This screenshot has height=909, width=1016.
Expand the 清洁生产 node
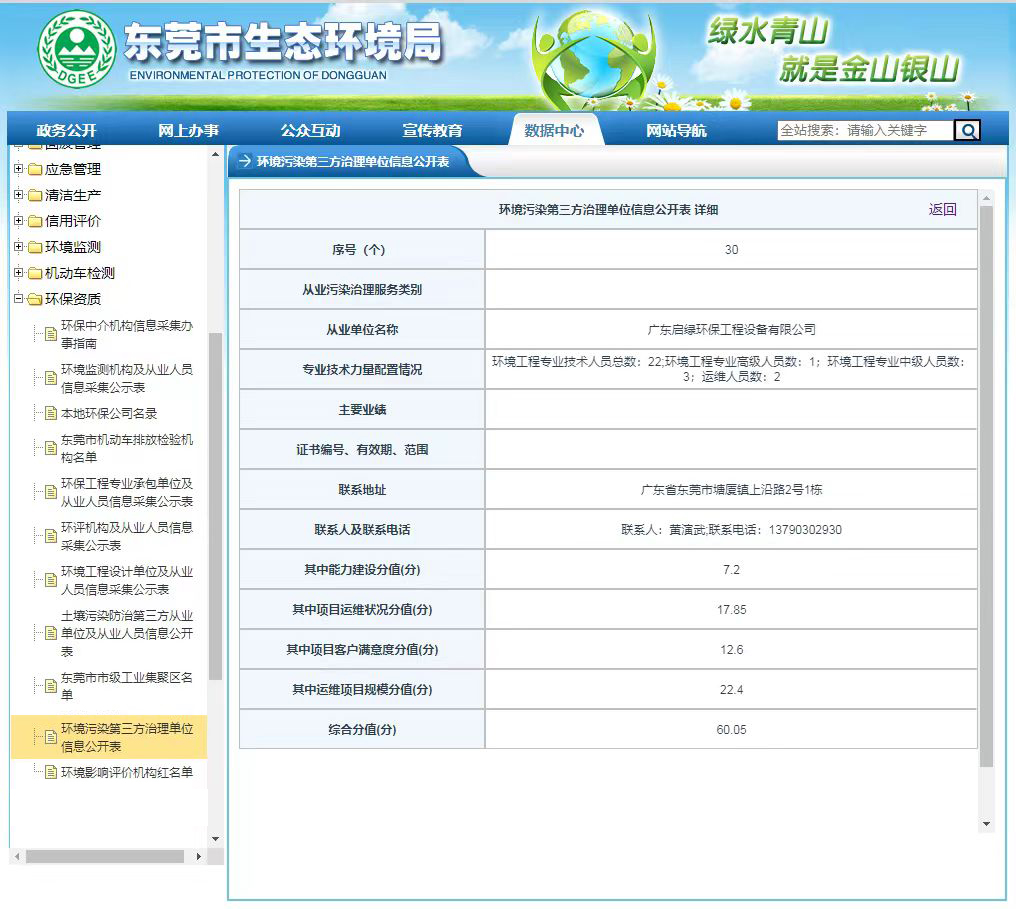18,194
